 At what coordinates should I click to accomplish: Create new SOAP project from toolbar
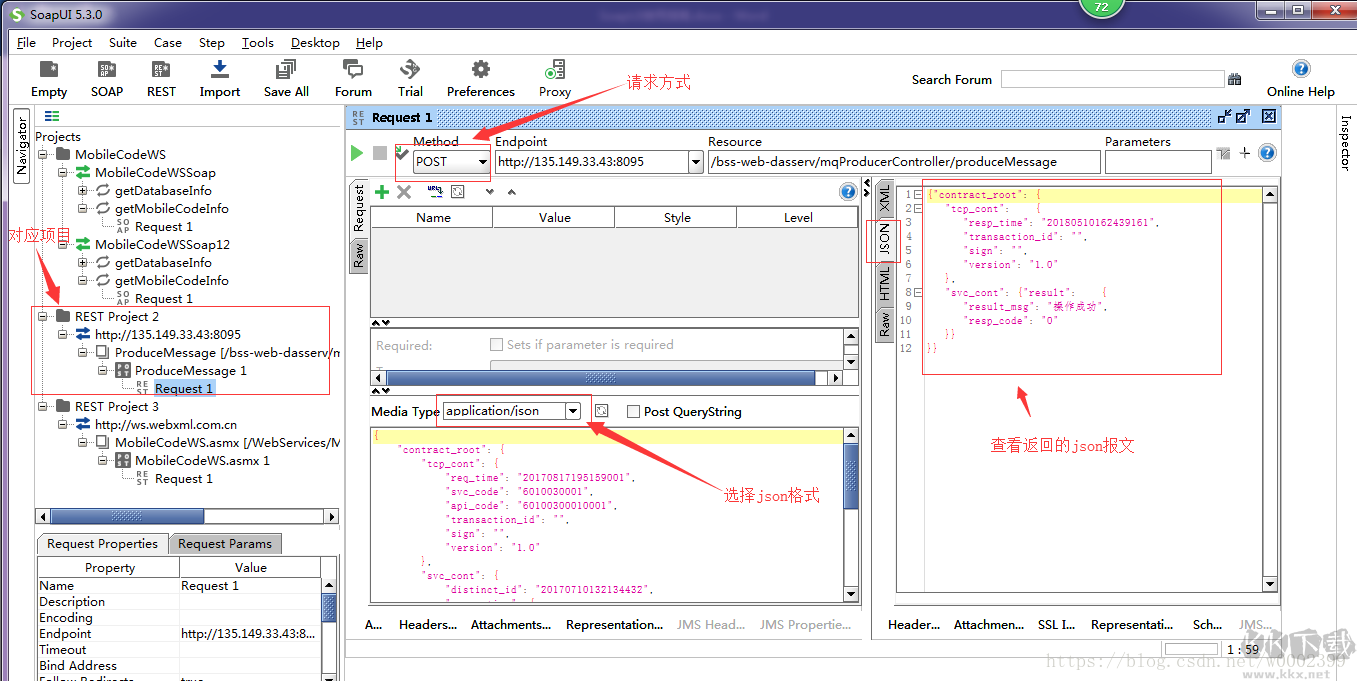pyautogui.click(x=107, y=79)
